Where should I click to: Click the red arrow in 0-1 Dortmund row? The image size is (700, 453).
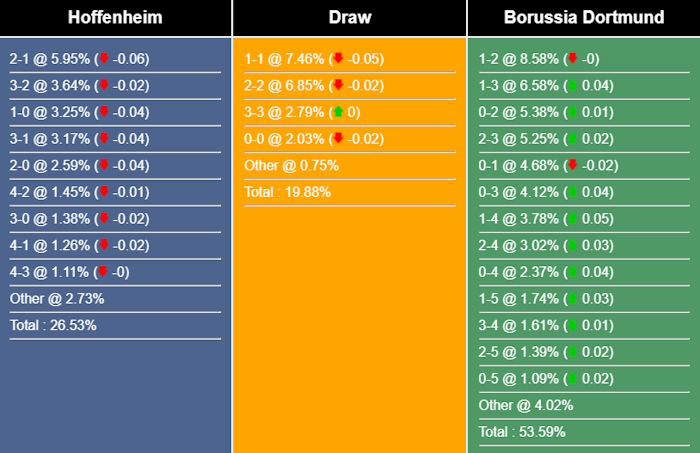[x=572, y=165]
